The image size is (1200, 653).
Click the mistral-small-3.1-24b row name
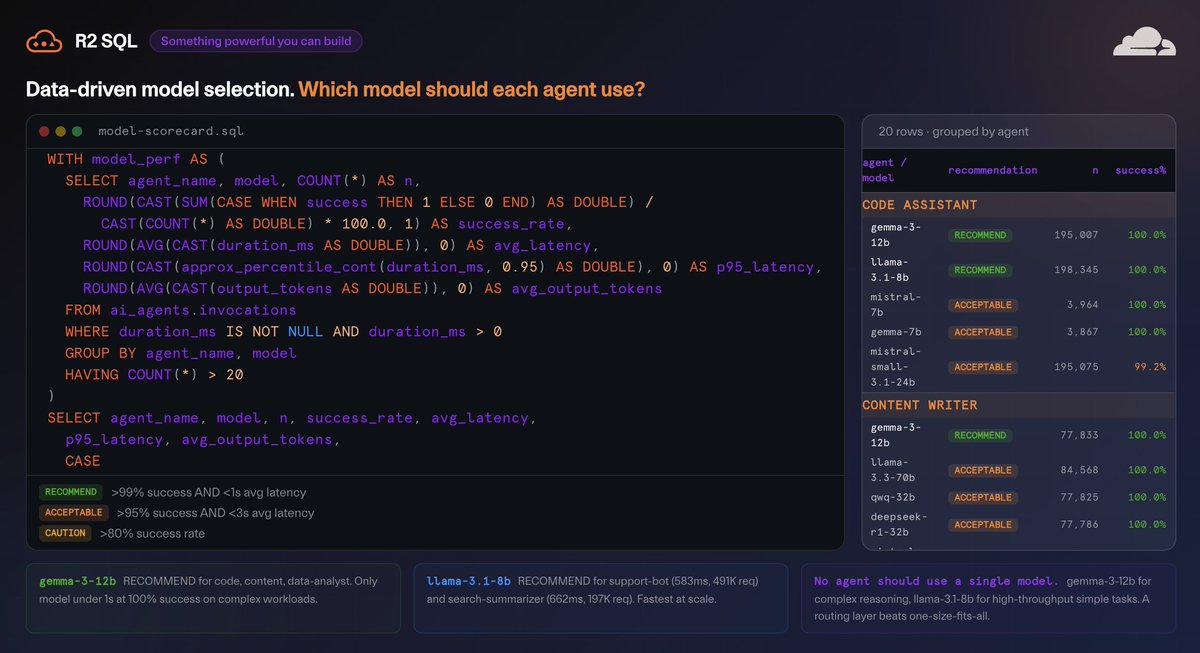coord(894,367)
